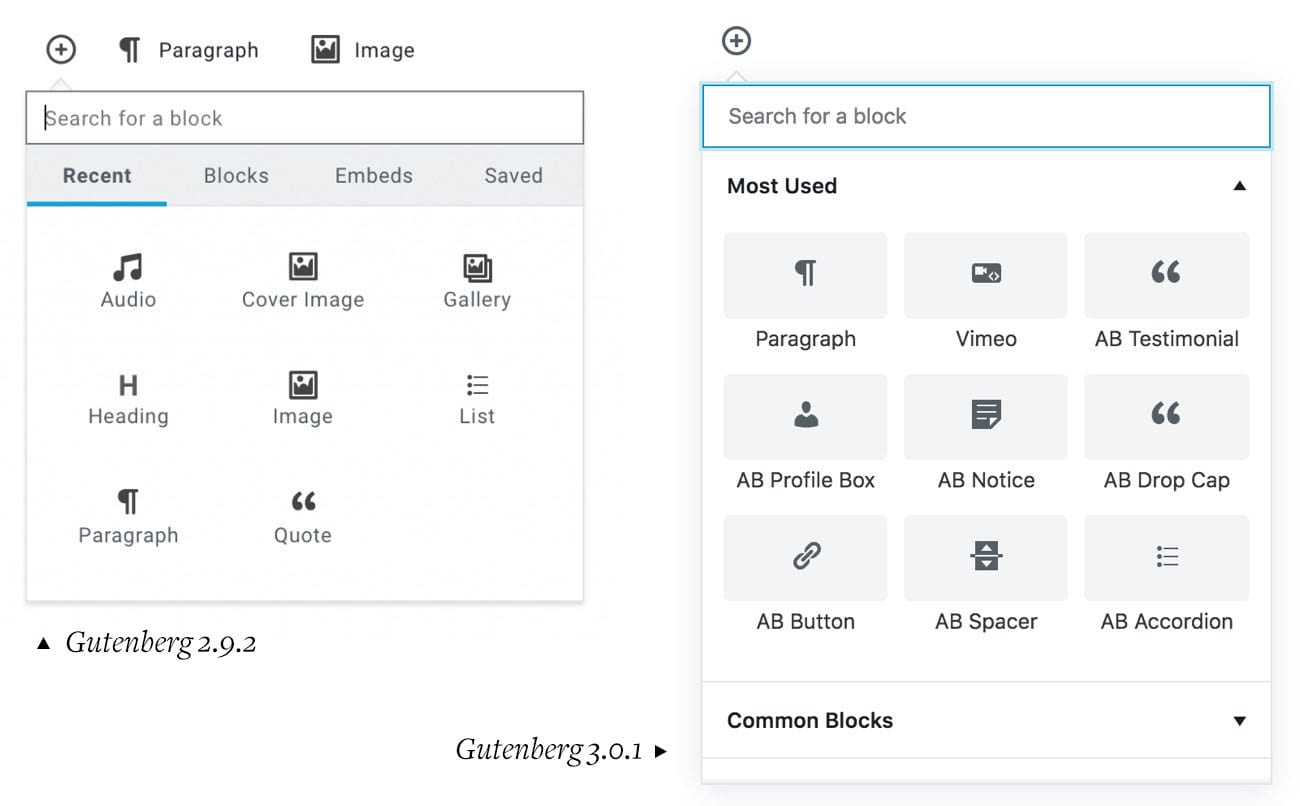Focus the right panel's search for a block field
Image resolution: width=1300 pixels, height=806 pixels.
coord(986,116)
